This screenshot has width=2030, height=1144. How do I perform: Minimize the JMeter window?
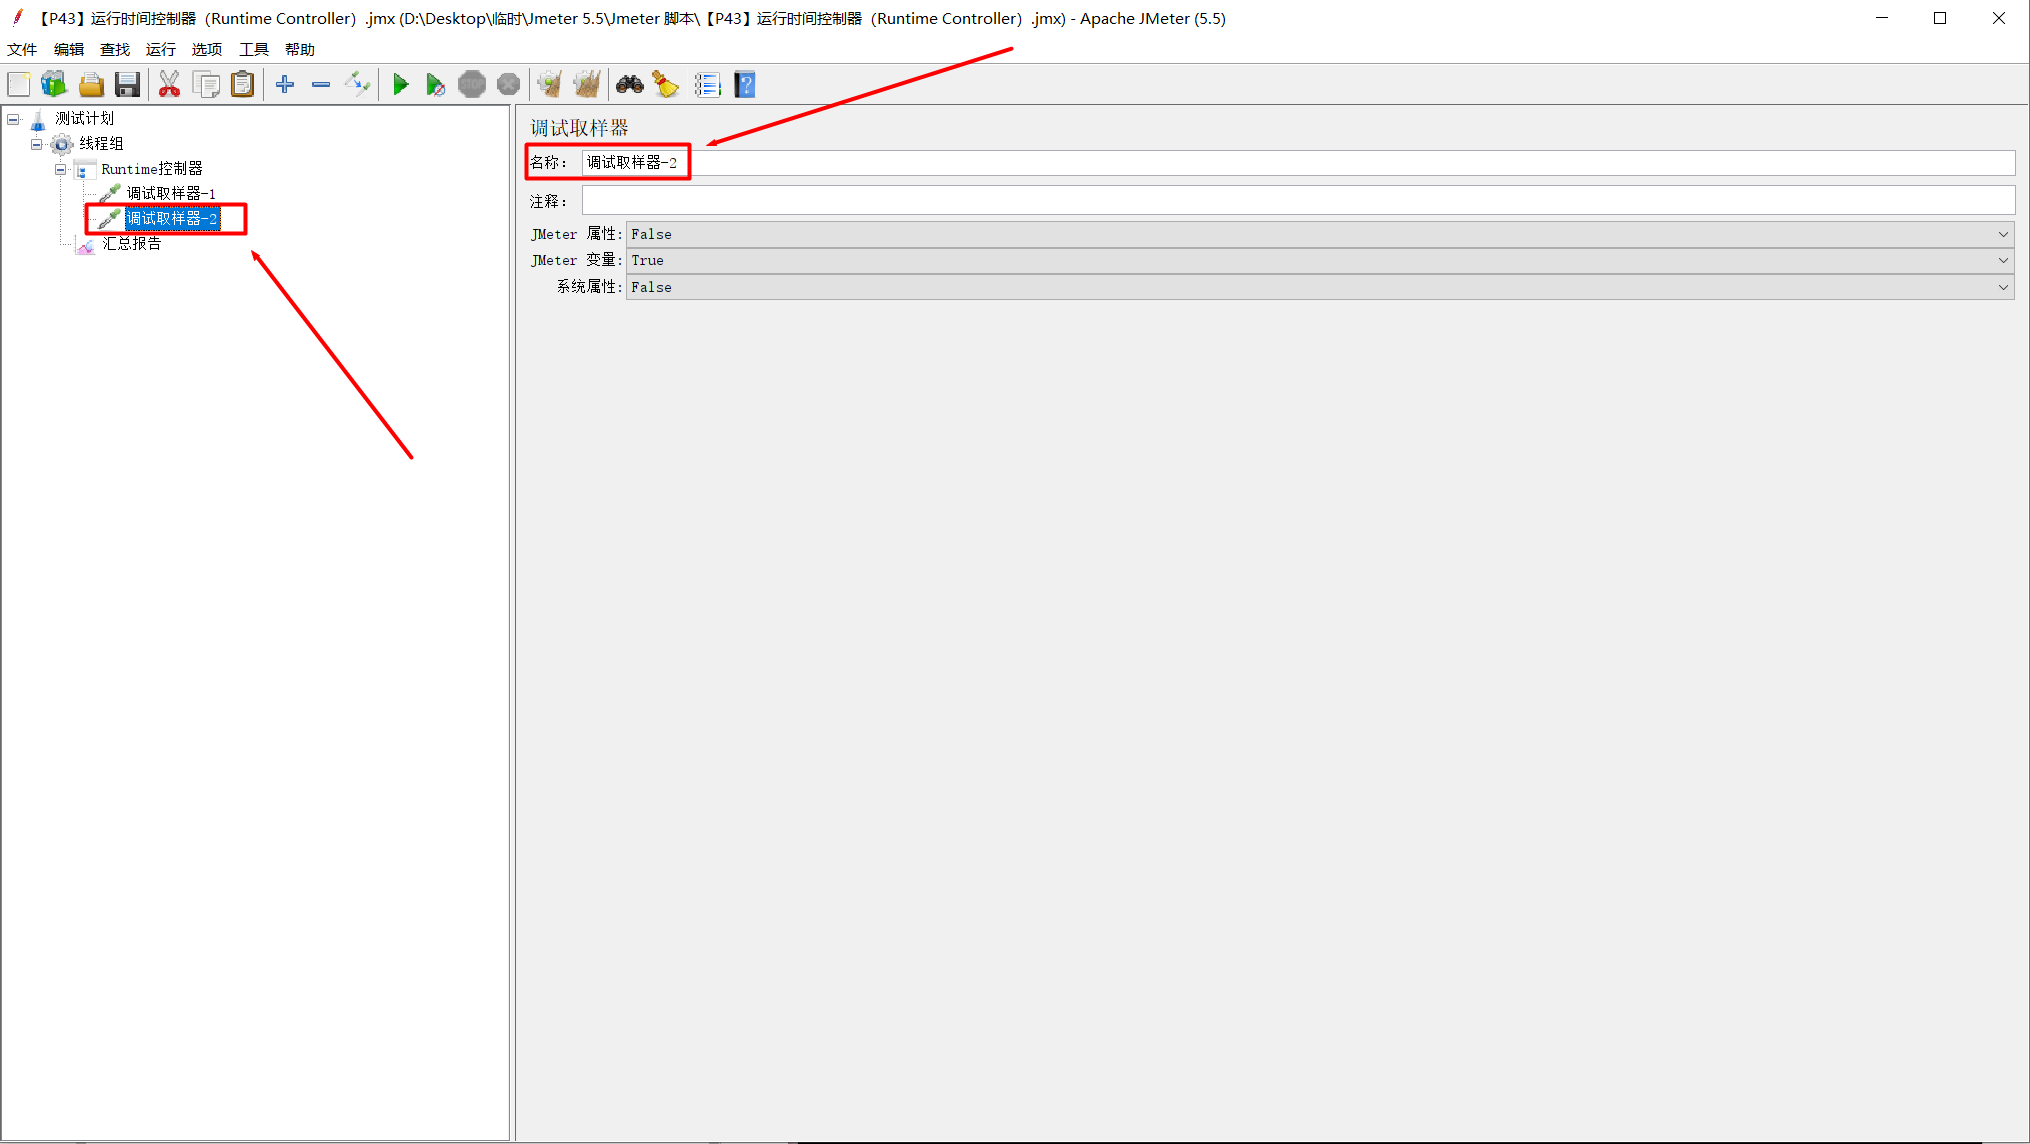coord(1882,18)
